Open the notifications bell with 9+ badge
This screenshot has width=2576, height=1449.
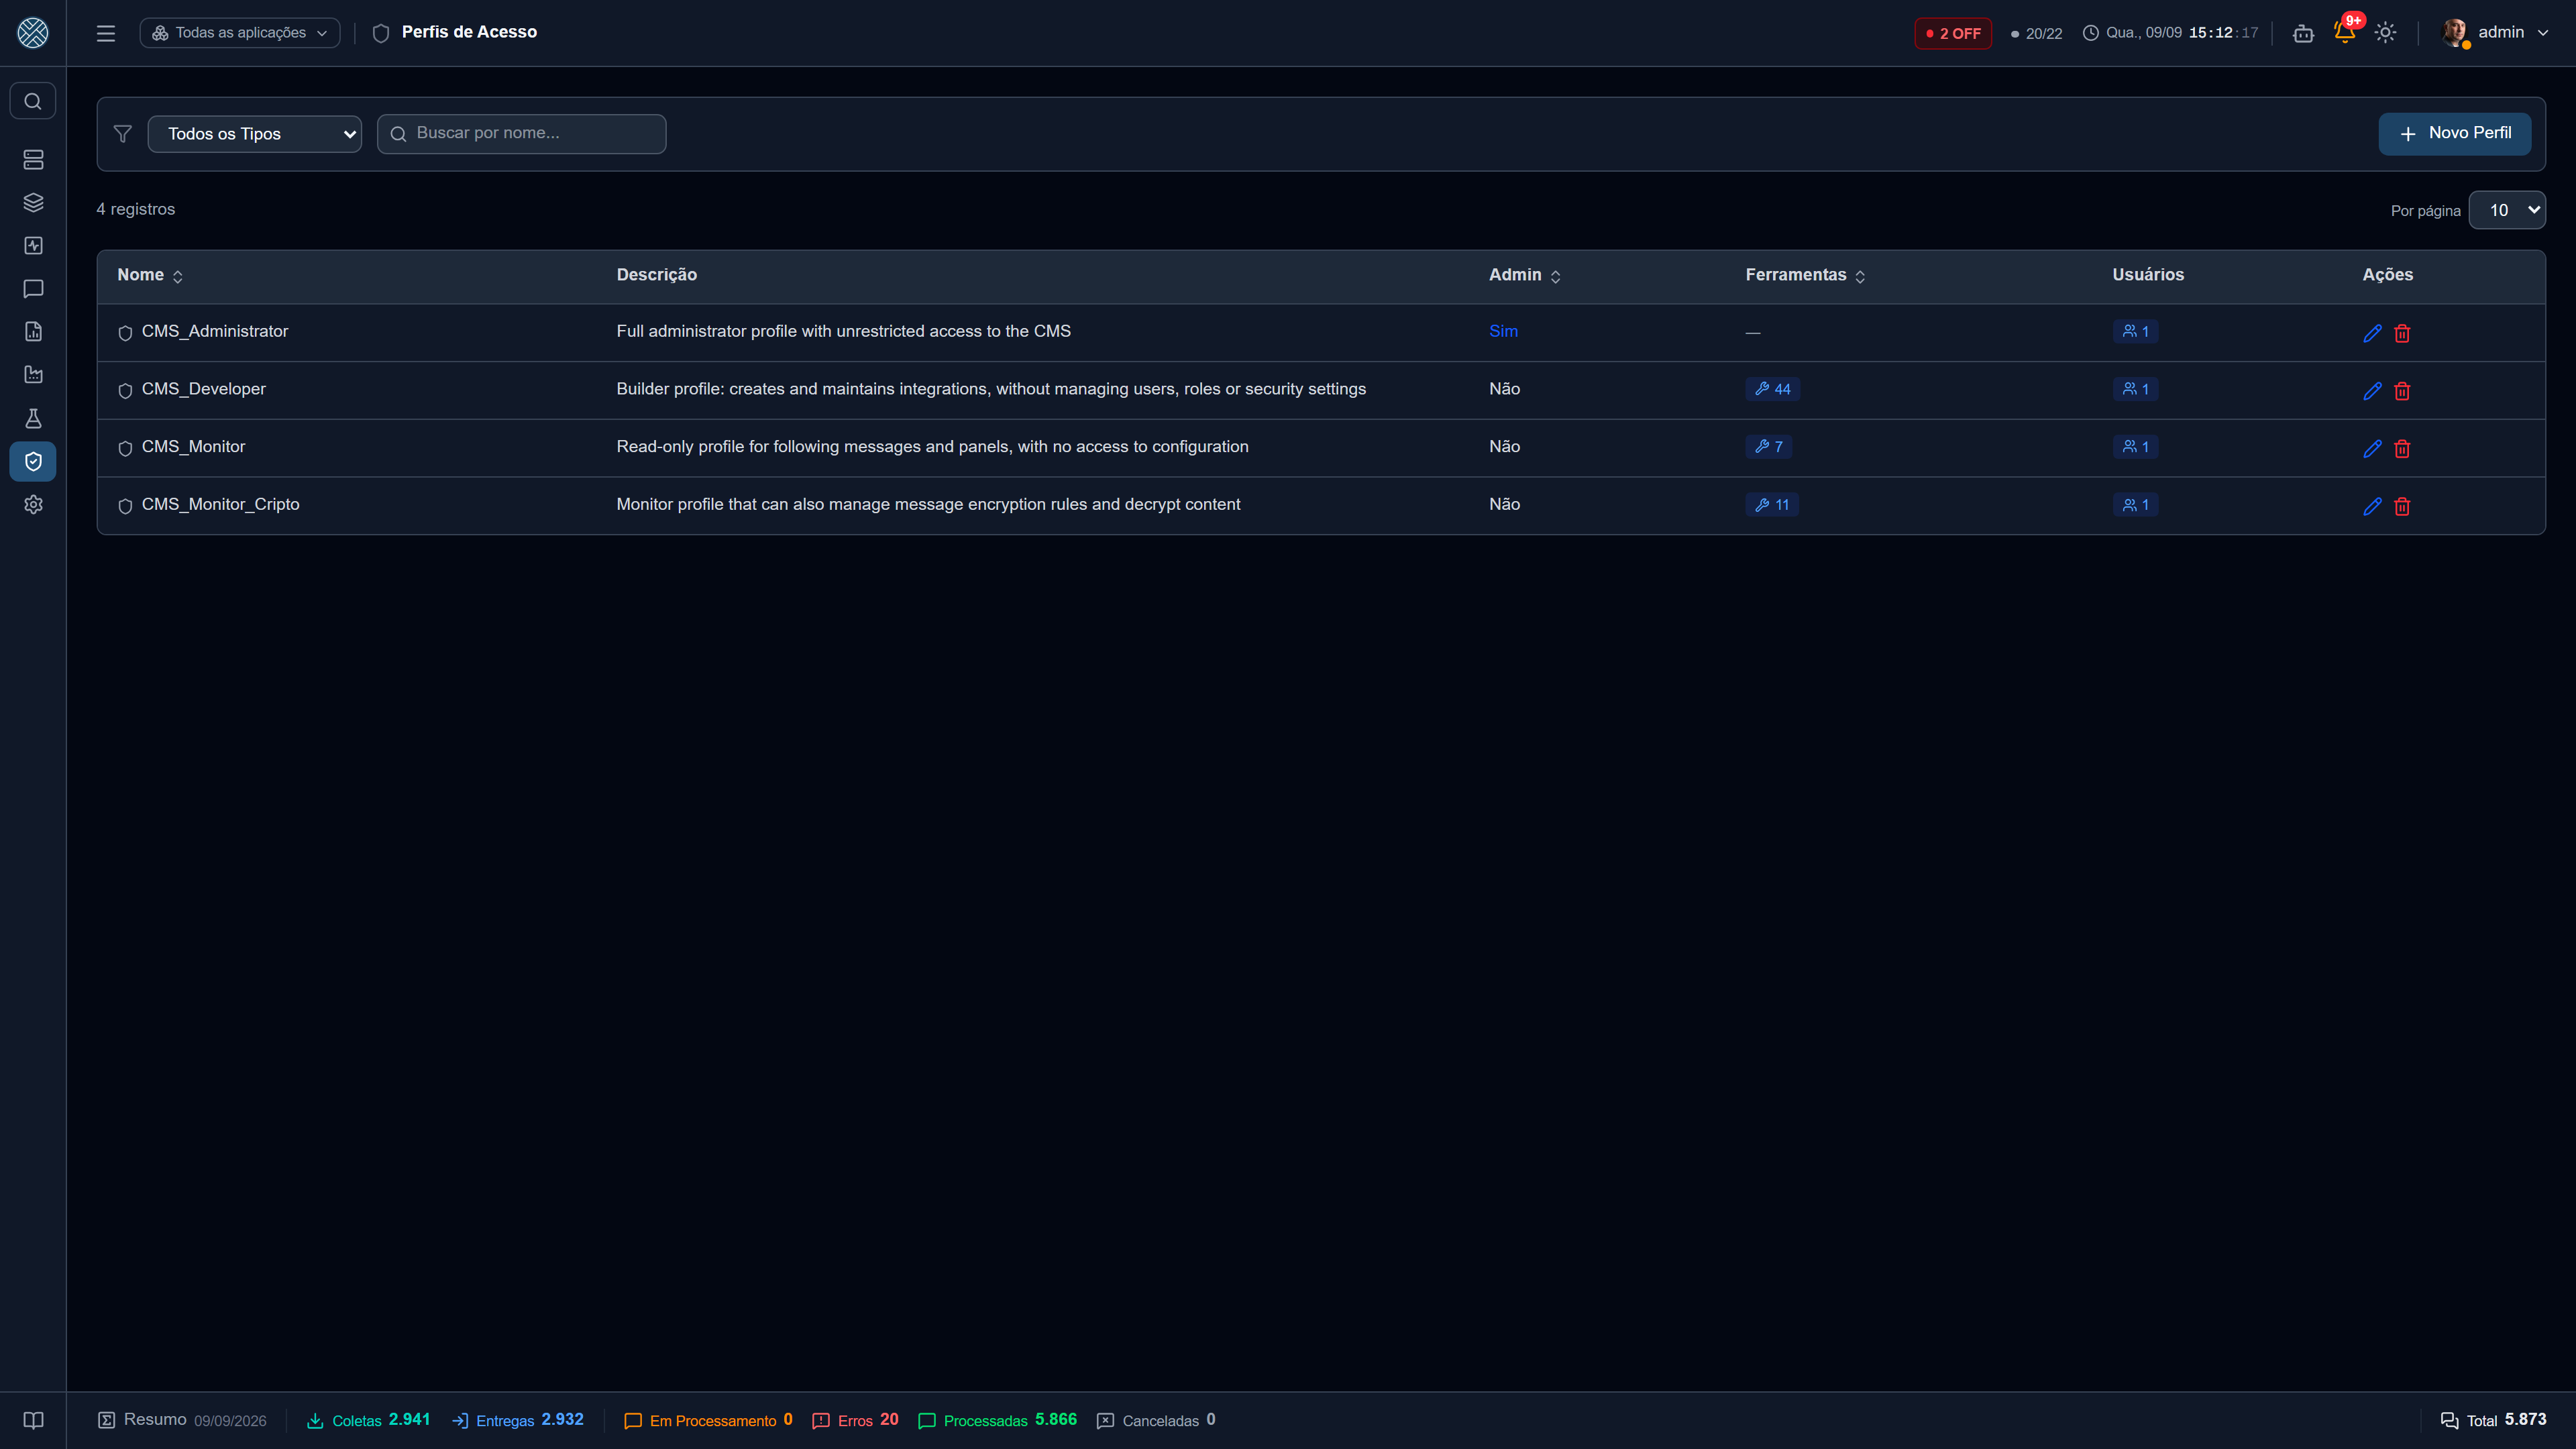tap(2345, 31)
